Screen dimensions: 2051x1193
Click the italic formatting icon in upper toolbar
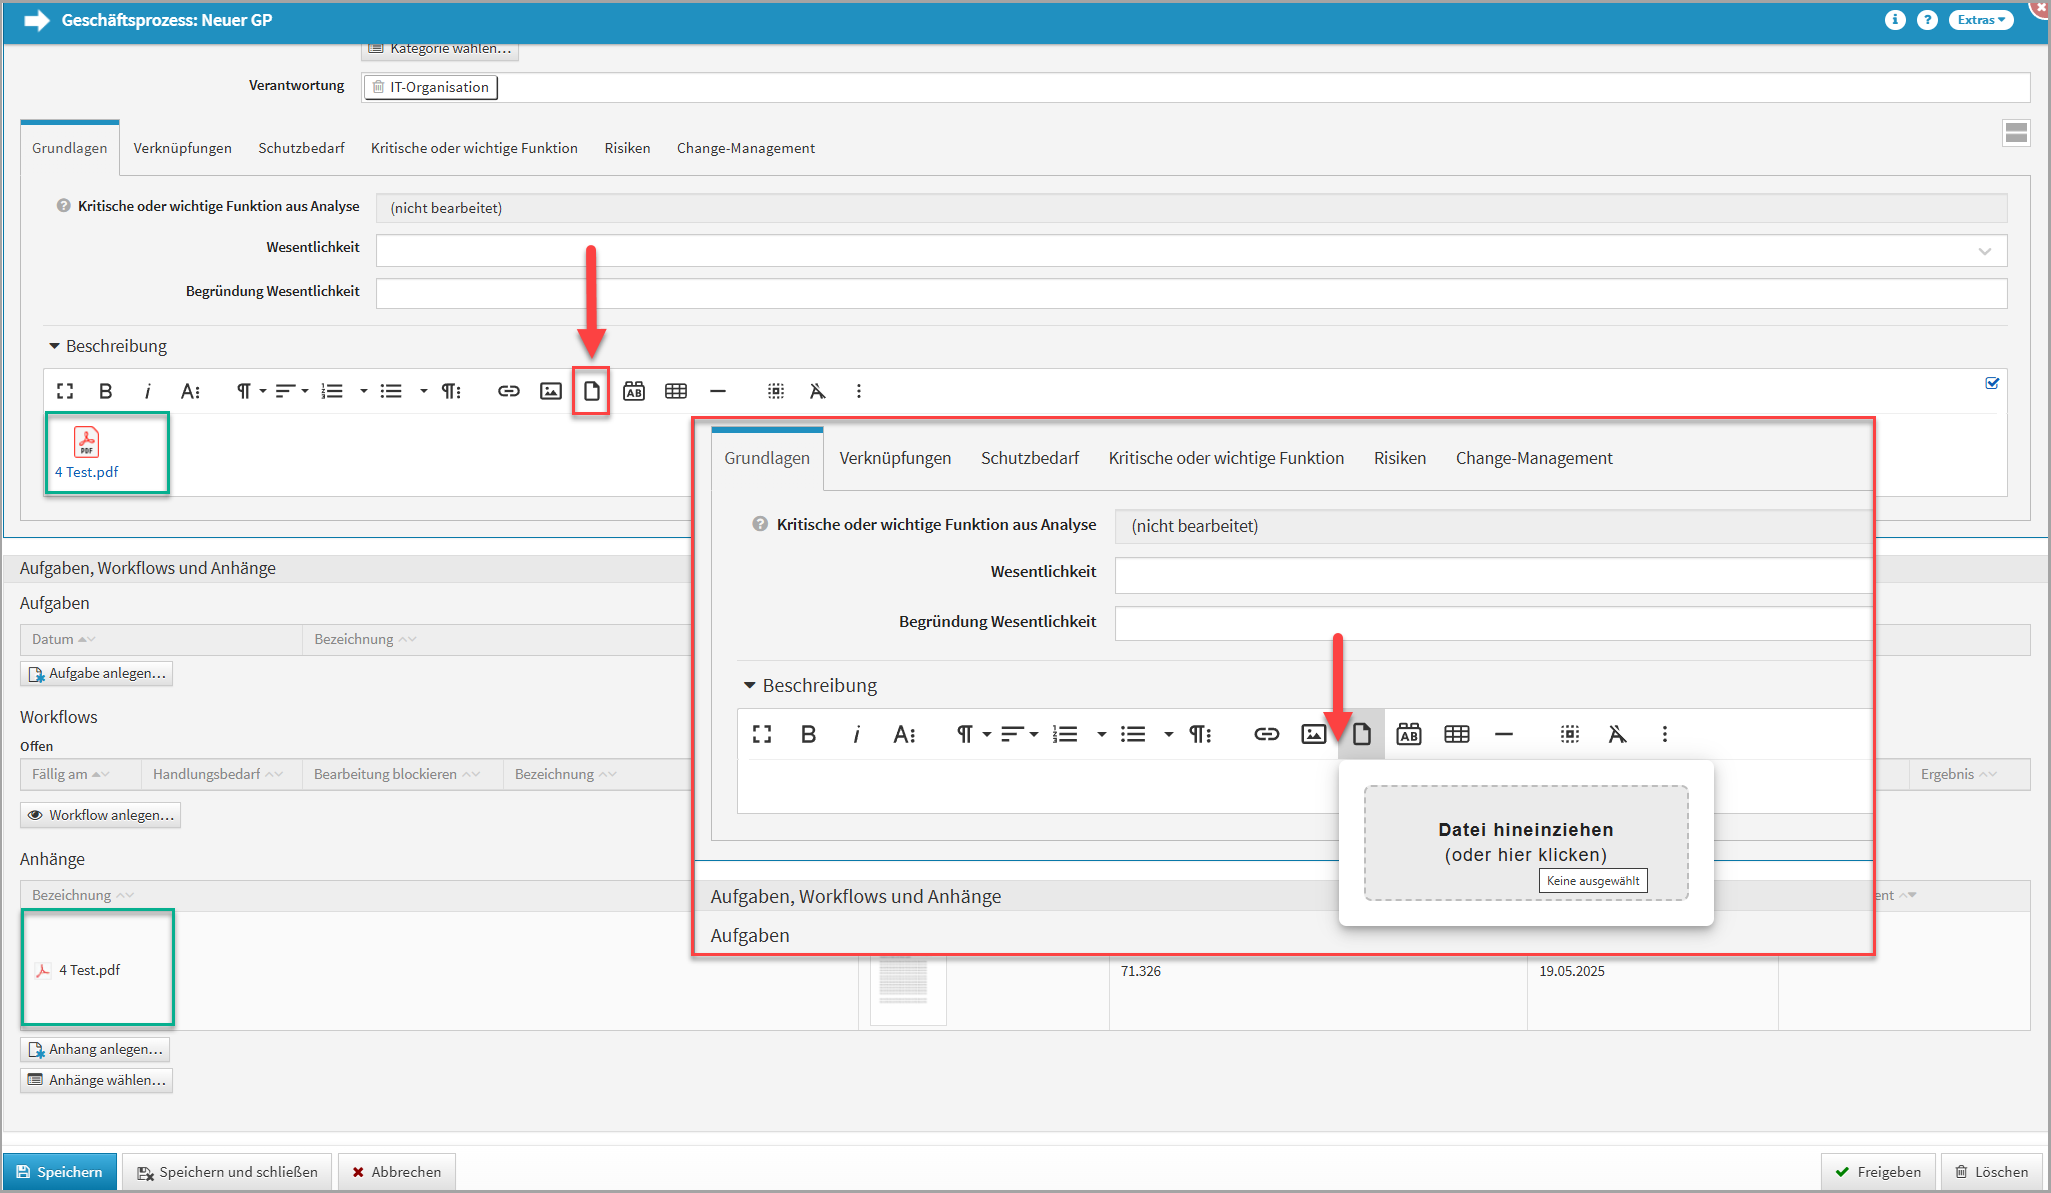pos(147,391)
